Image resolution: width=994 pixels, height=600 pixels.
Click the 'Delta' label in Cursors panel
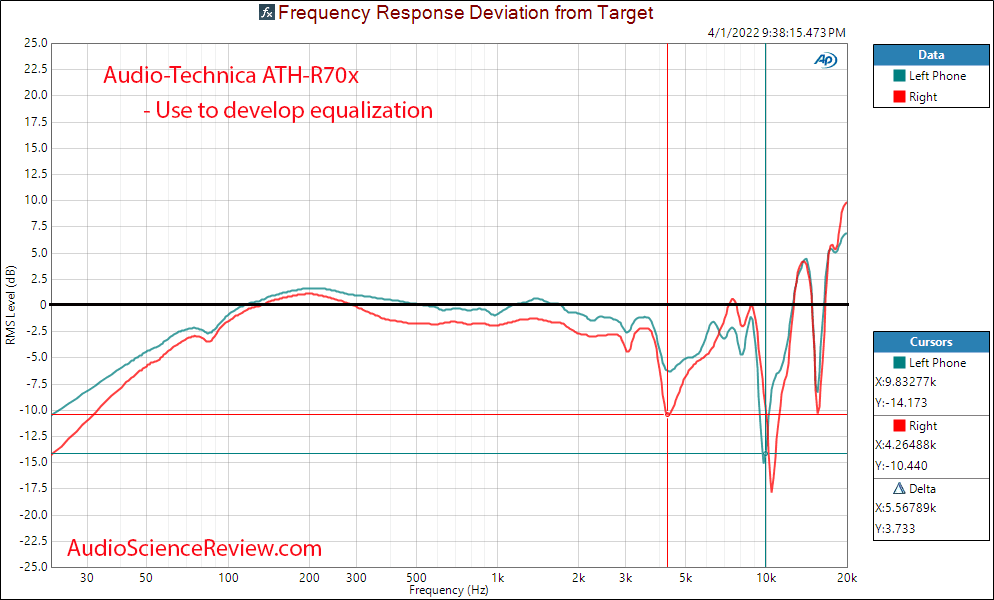click(x=922, y=488)
